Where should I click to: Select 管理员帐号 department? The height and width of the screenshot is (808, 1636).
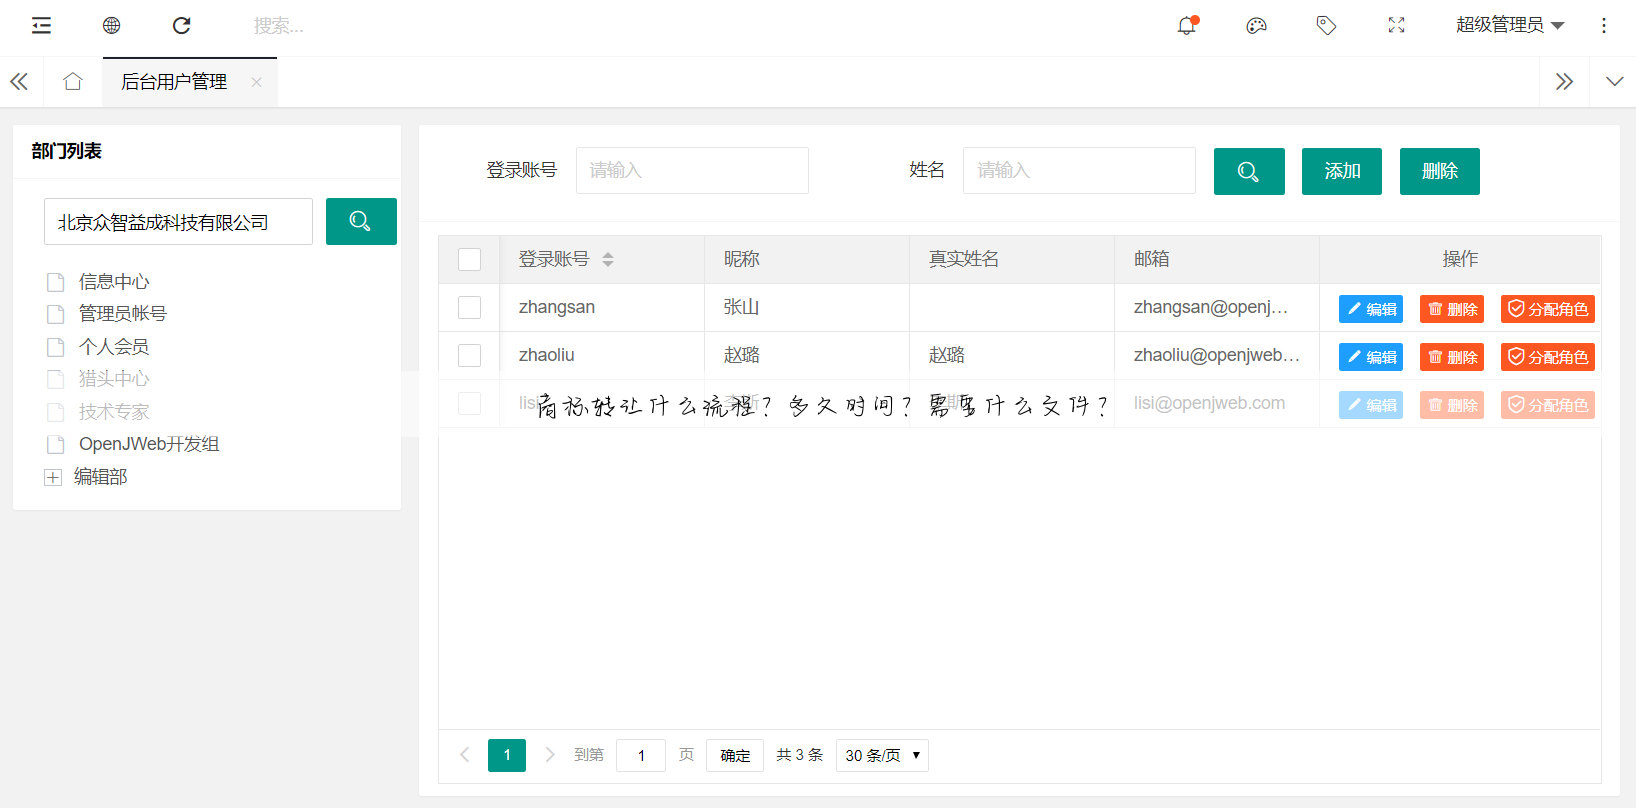122,314
